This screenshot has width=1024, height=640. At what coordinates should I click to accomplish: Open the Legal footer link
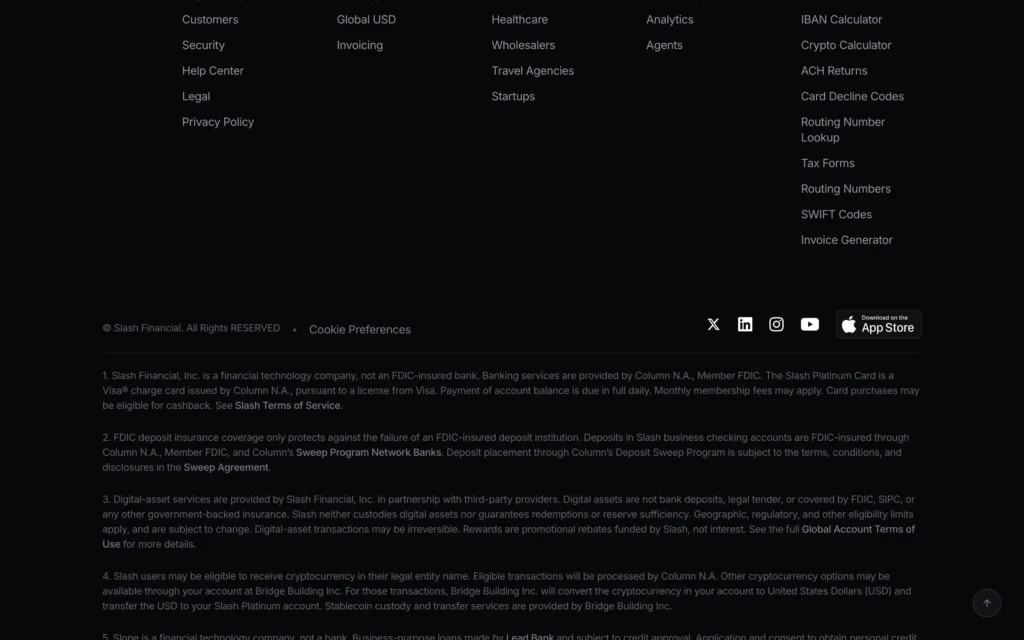[x=196, y=97]
